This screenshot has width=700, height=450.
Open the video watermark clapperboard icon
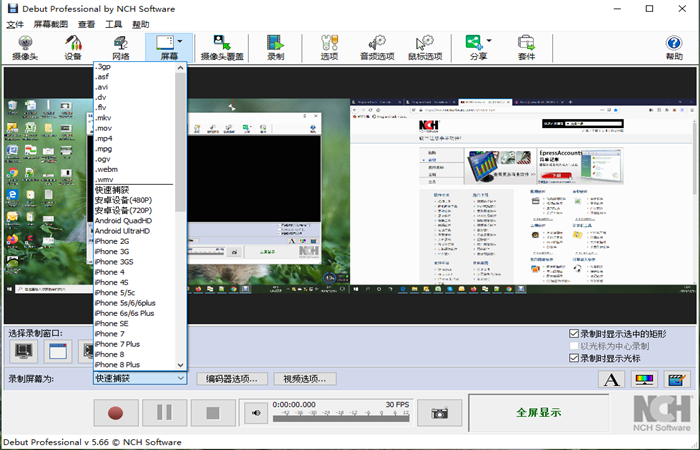[677, 380]
